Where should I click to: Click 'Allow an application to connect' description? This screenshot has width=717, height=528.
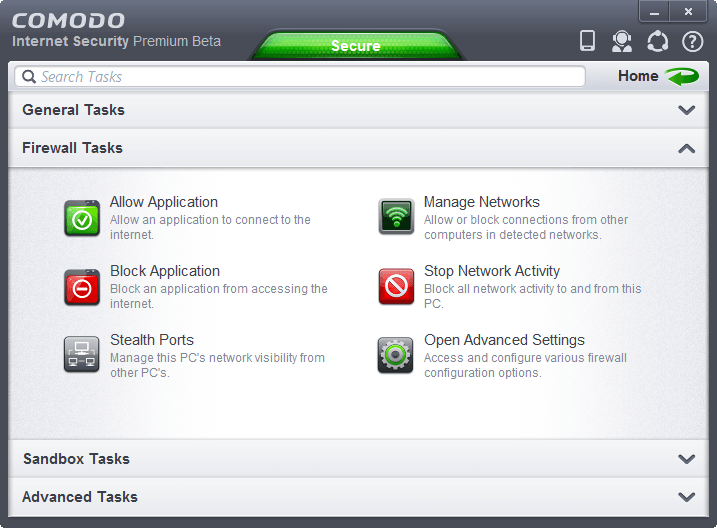[210, 227]
